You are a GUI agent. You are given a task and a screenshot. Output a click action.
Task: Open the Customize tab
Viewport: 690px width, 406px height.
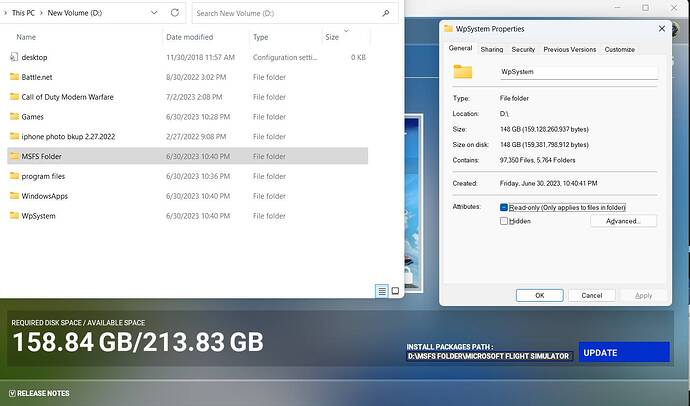coord(620,49)
